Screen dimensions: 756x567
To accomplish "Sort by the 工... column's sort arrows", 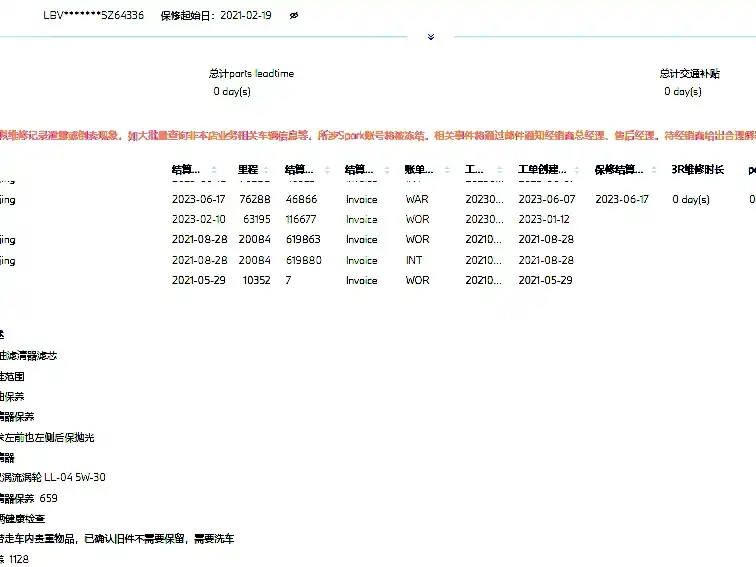I will coord(500,170).
